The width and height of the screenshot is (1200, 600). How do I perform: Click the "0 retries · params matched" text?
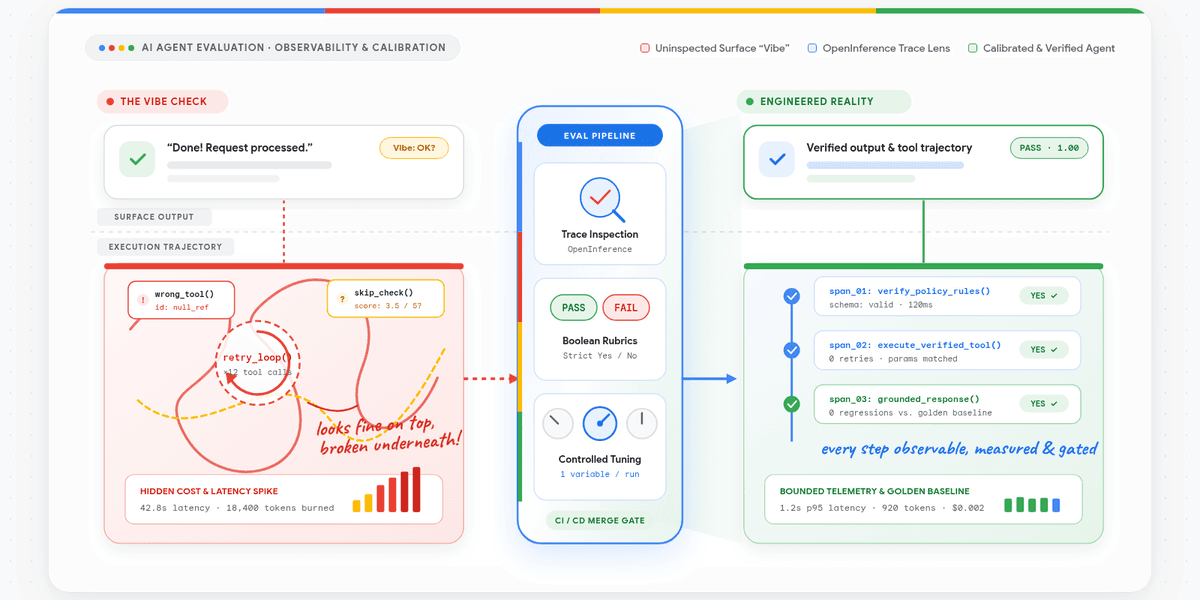(x=893, y=358)
